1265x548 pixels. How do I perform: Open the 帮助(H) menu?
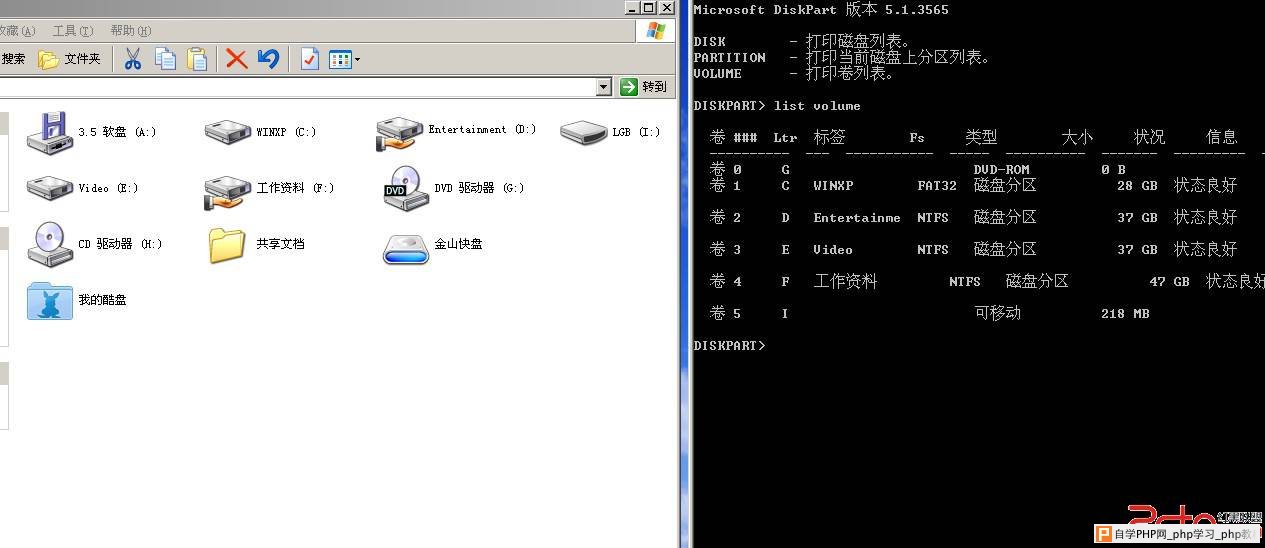click(131, 31)
